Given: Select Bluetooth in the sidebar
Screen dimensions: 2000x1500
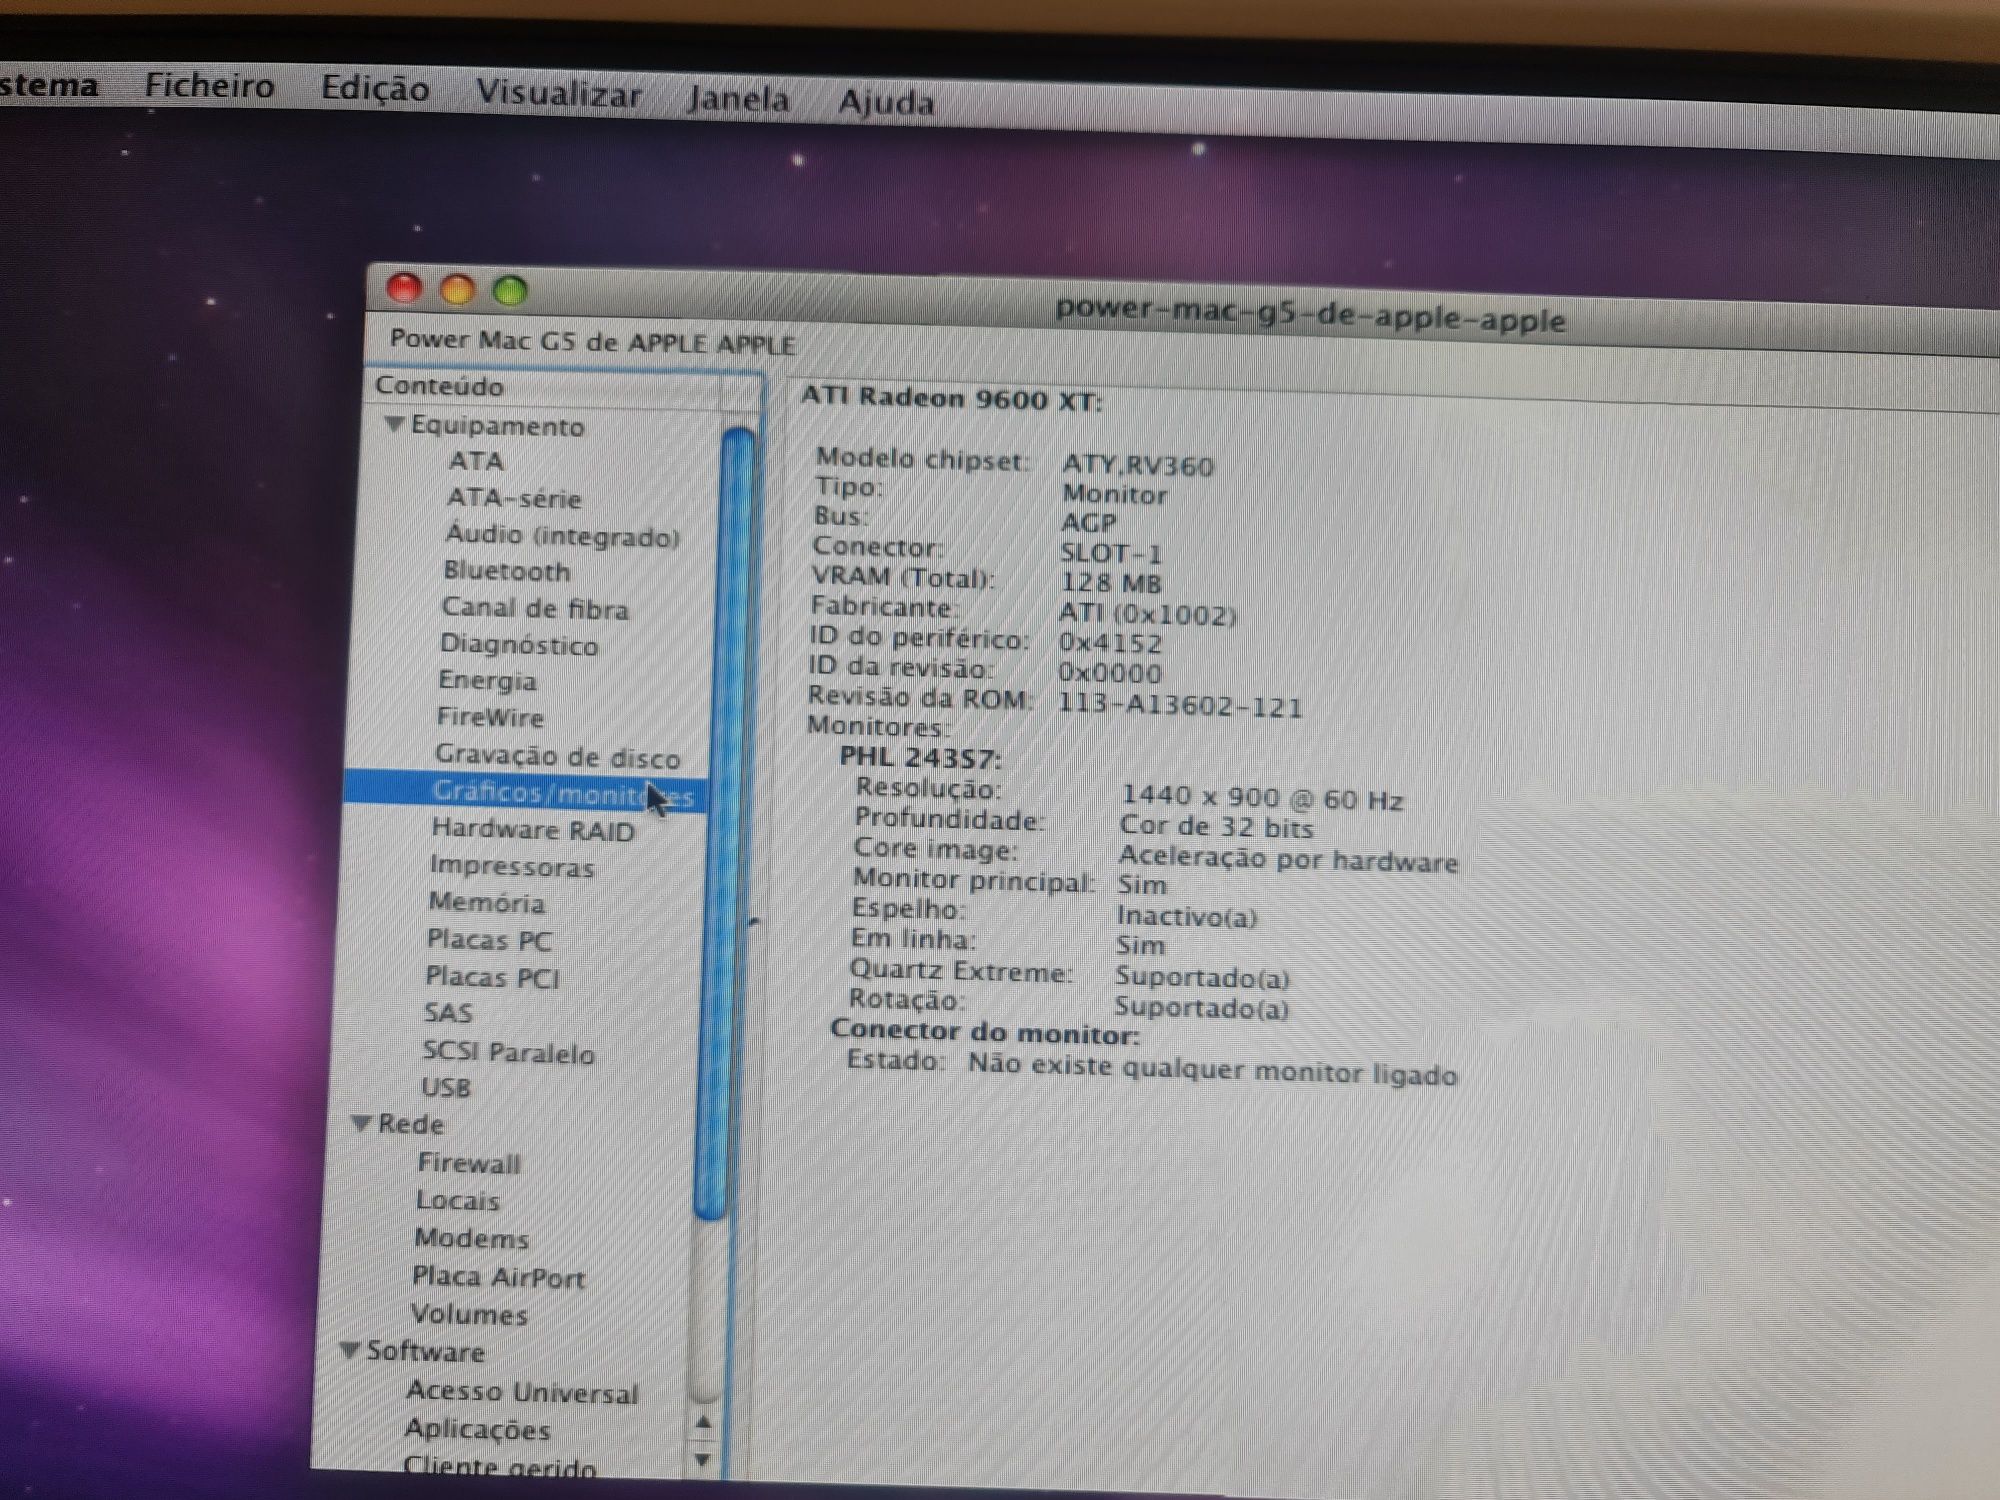Looking at the screenshot, I should click(x=506, y=571).
